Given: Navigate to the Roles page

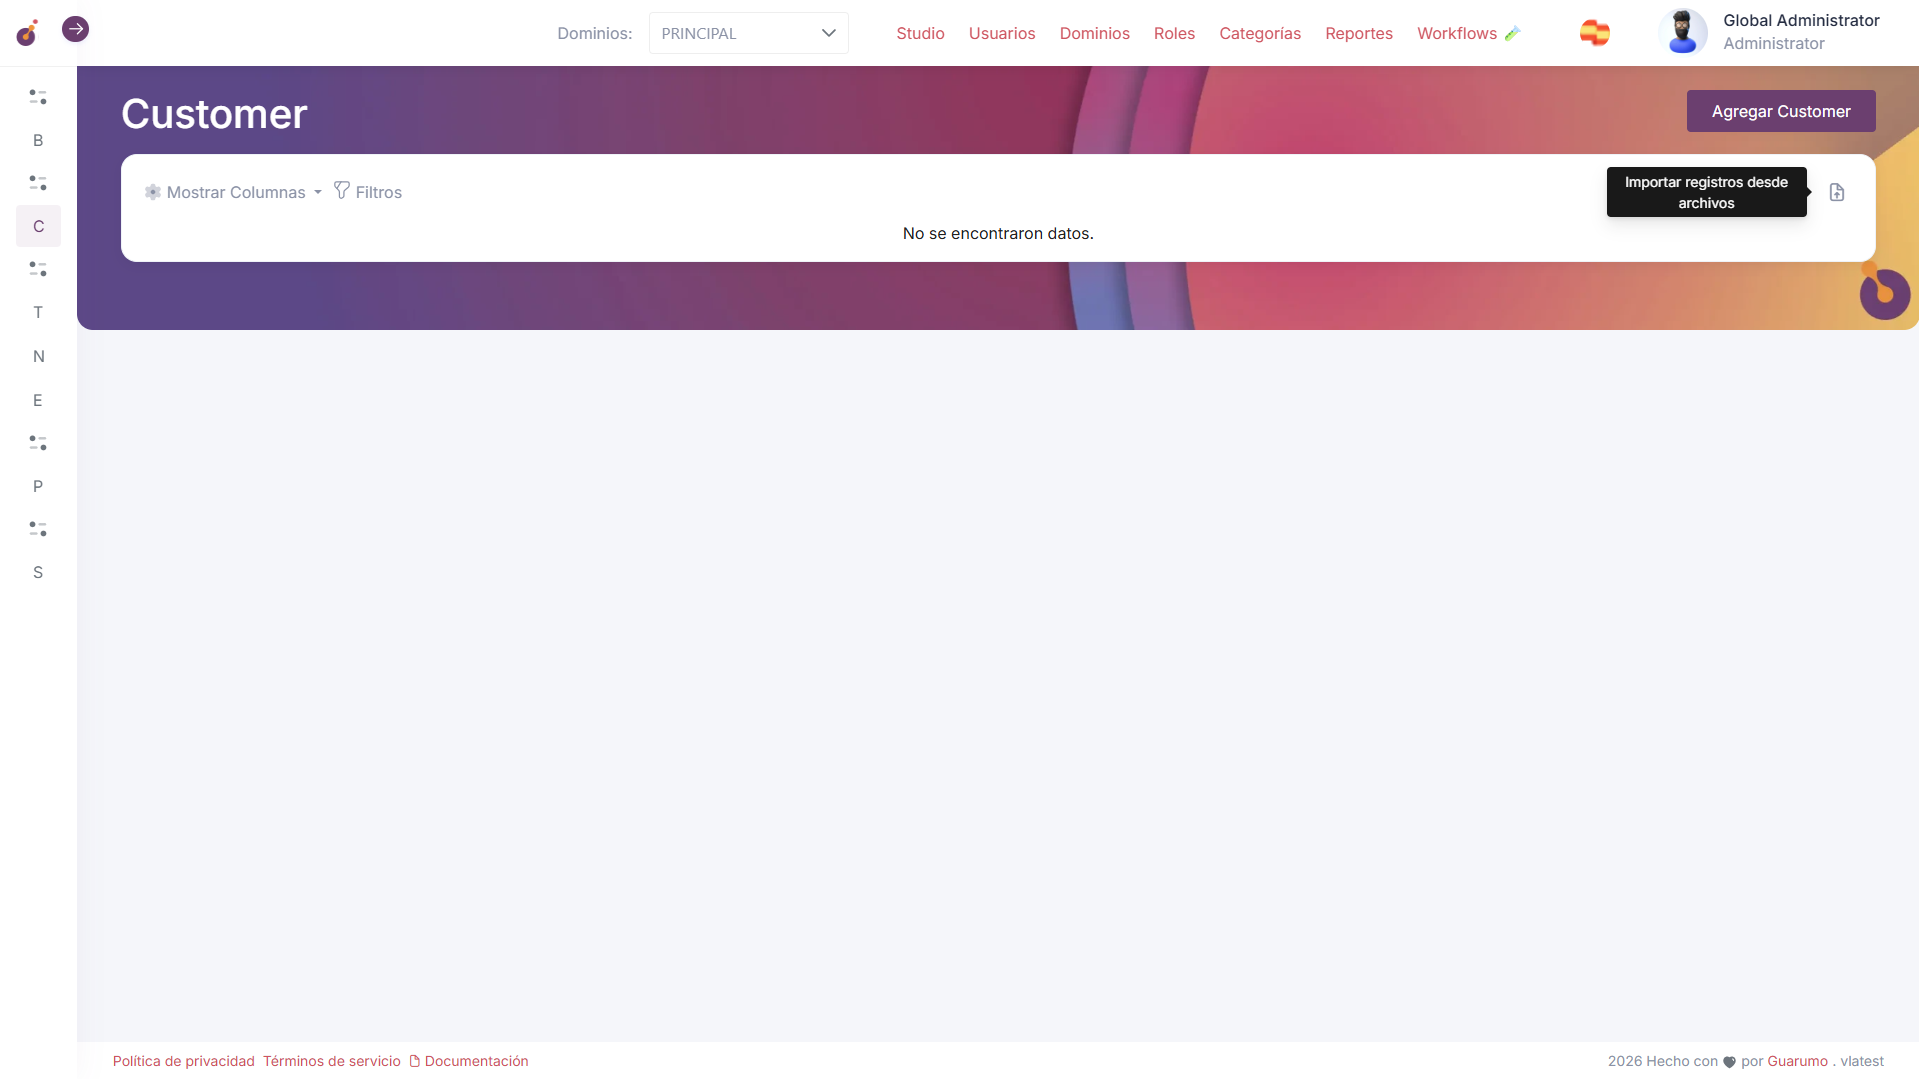Looking at the screenshot, I should (x=1173, y=33).
